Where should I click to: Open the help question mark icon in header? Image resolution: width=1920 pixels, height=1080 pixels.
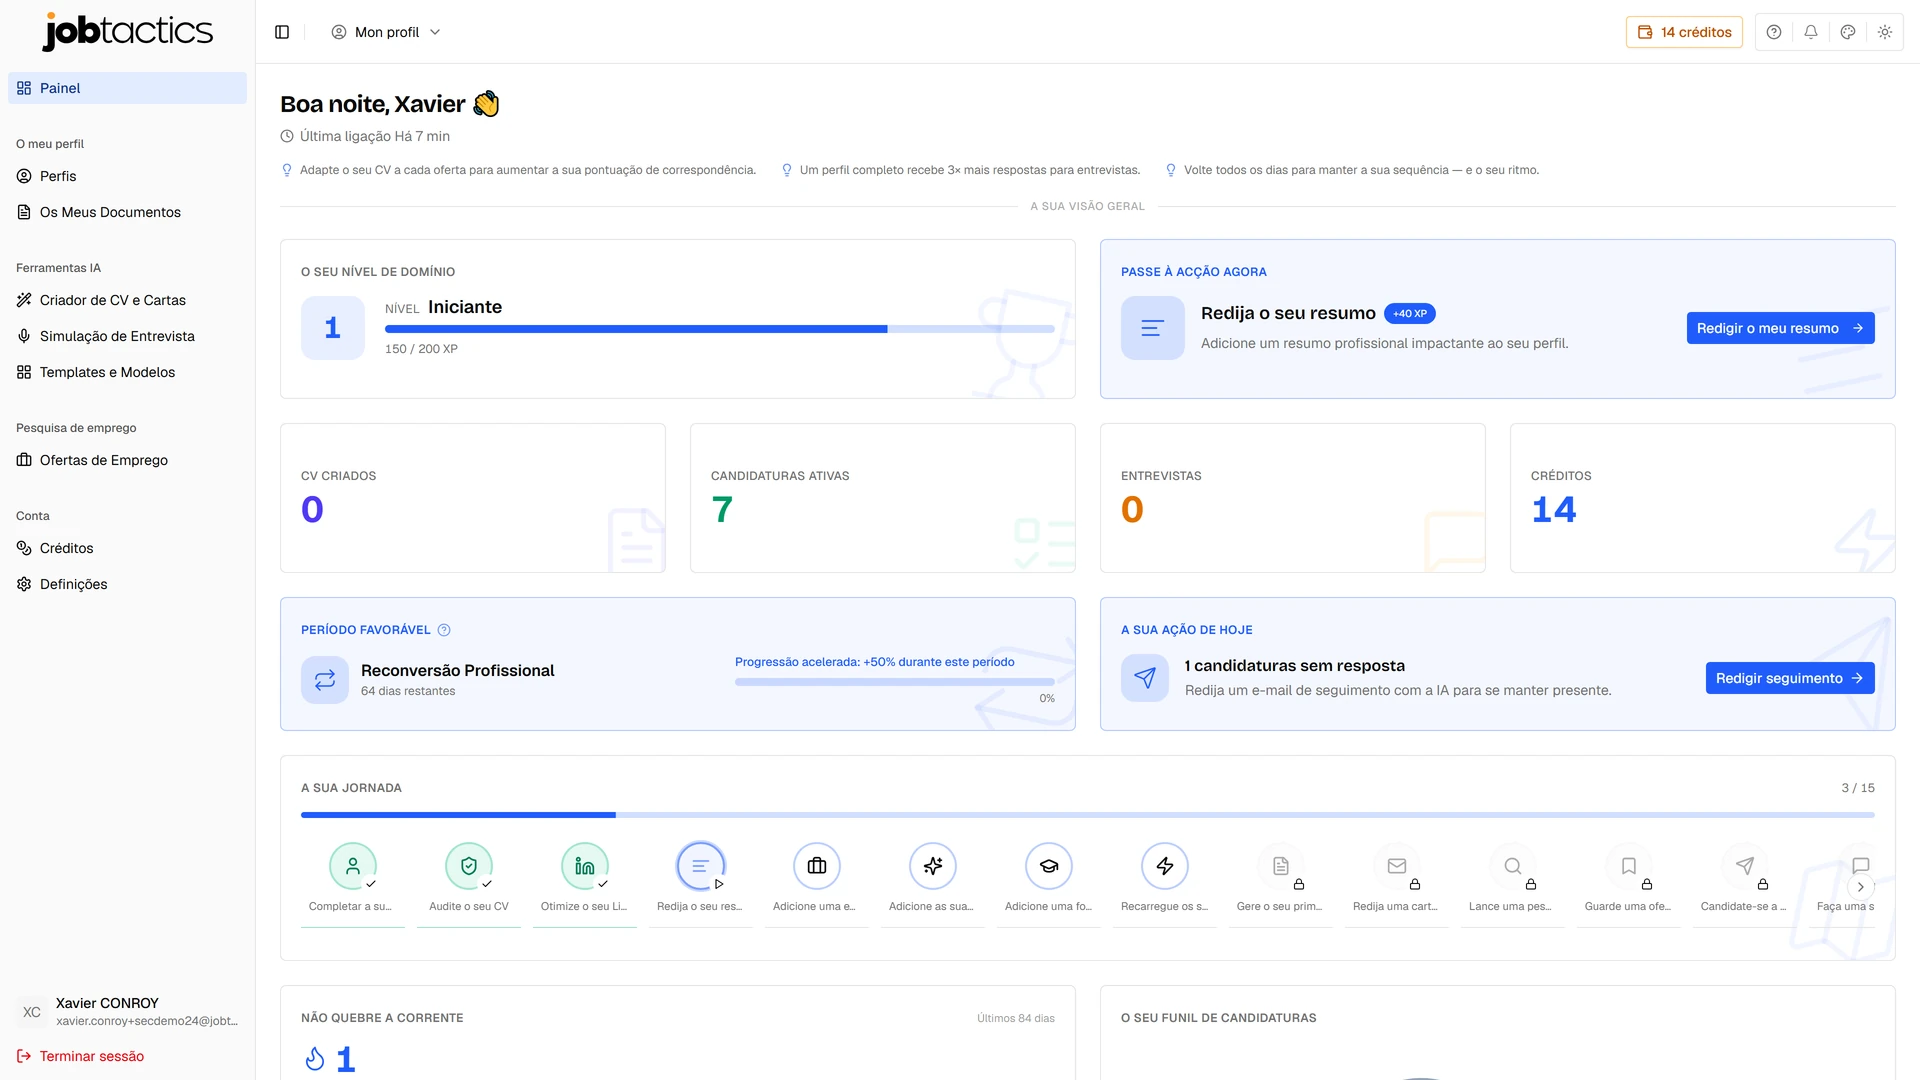(1774, 32)
